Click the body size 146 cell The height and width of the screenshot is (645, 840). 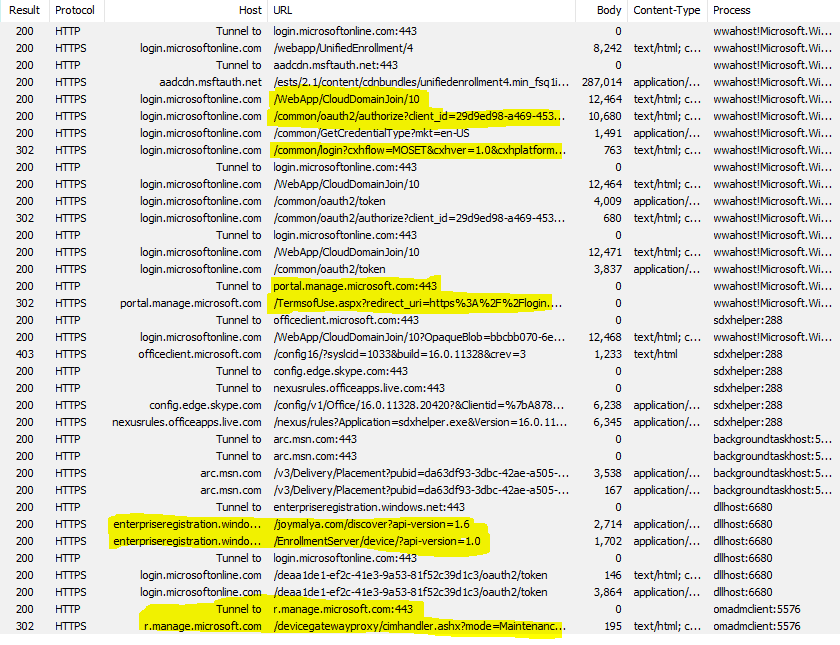(613, 575)
